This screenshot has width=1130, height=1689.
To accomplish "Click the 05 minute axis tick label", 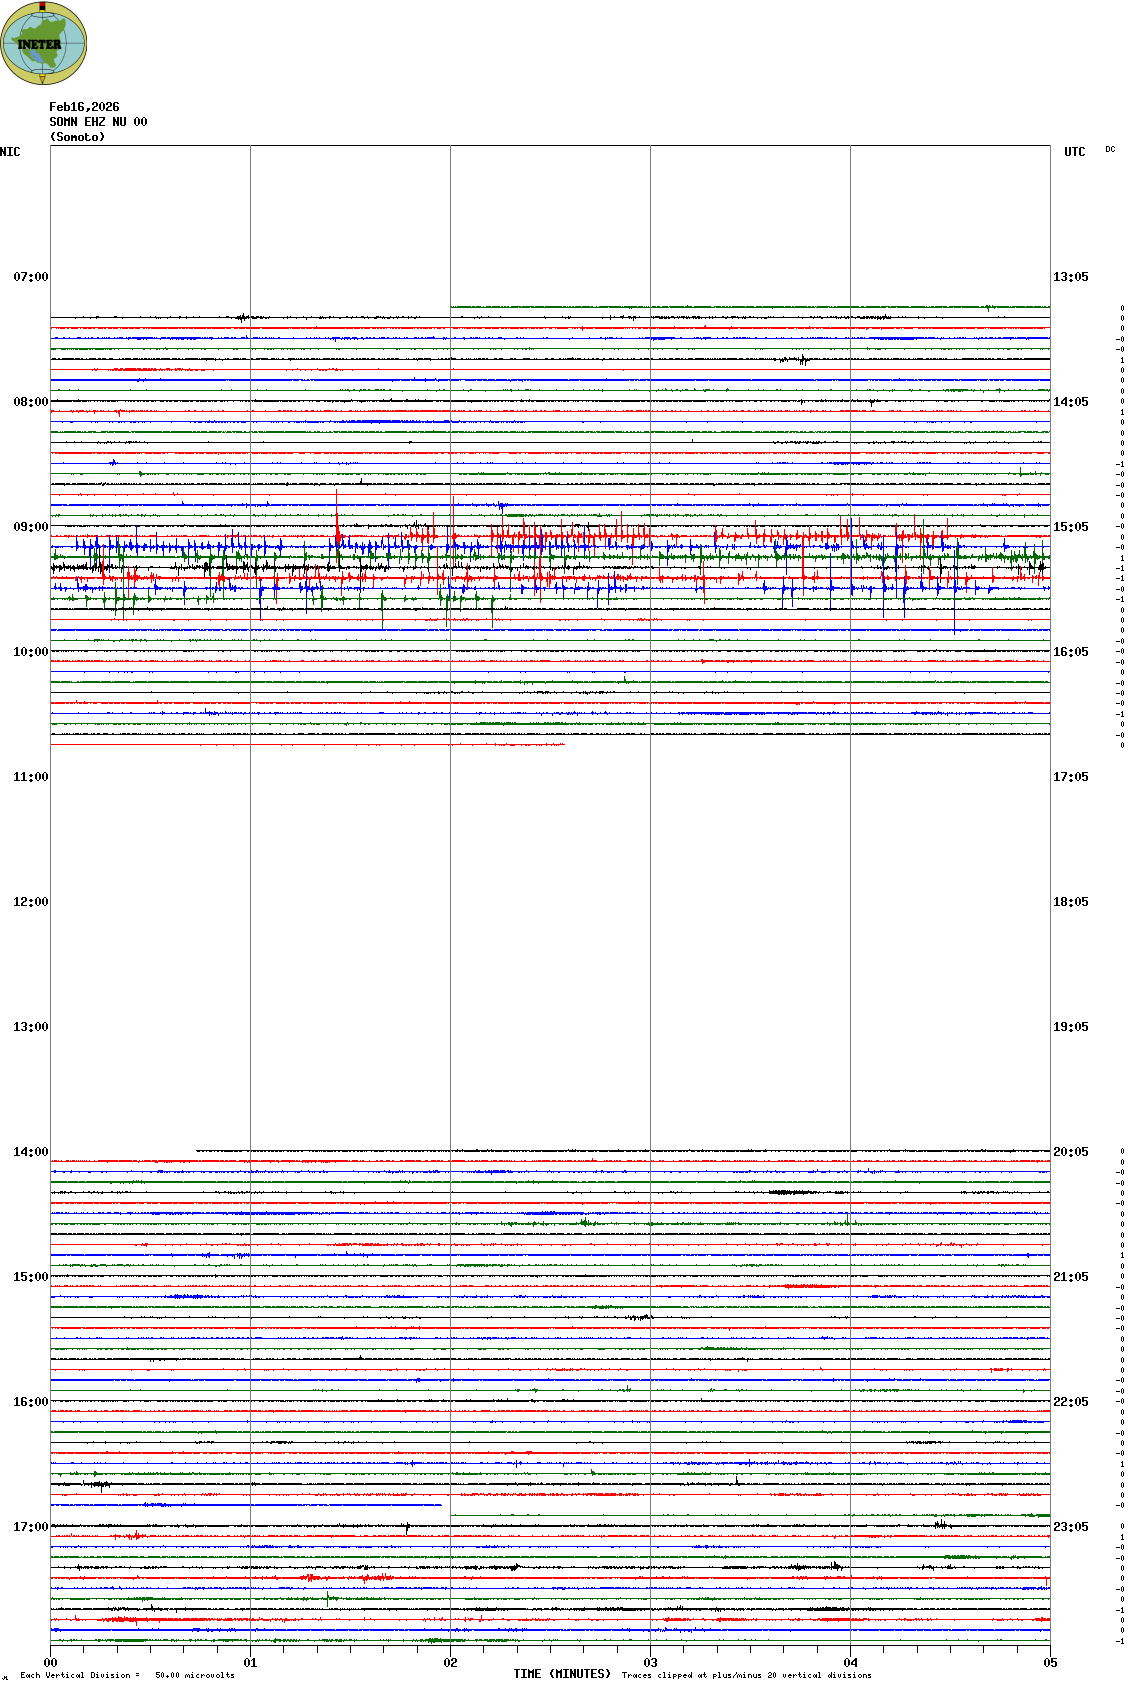I will 1050,1663.
